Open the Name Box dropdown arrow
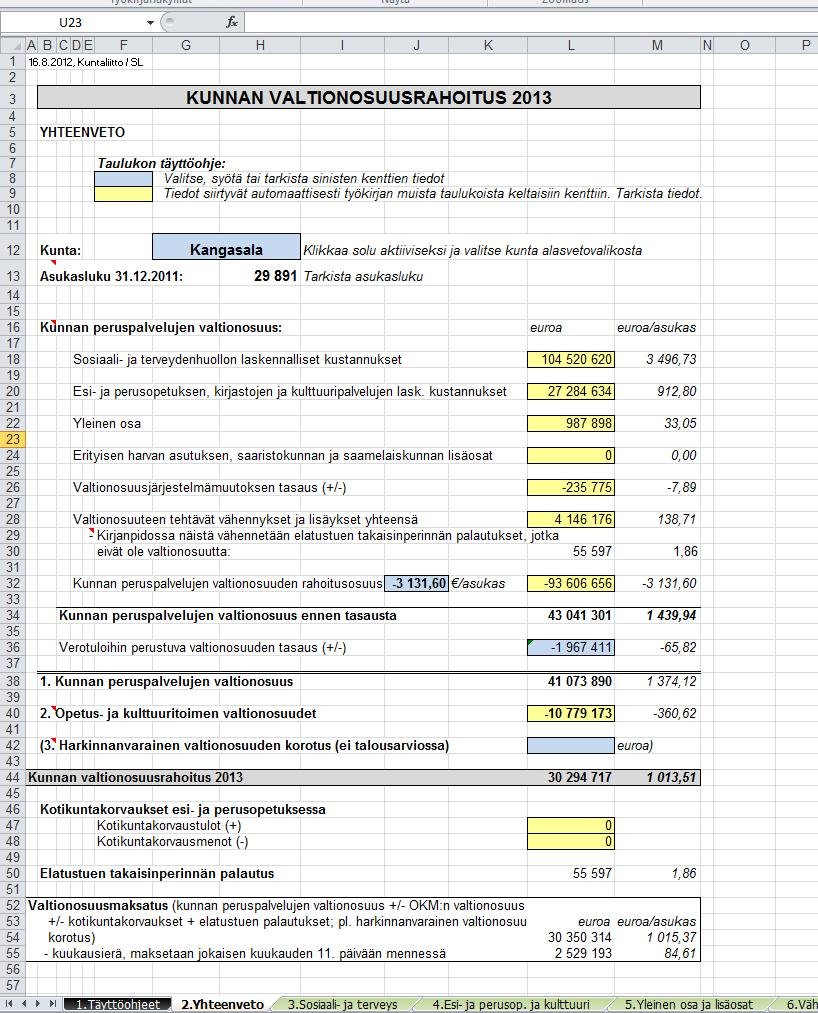The image size is (818, 1013). tap(150, 23)
